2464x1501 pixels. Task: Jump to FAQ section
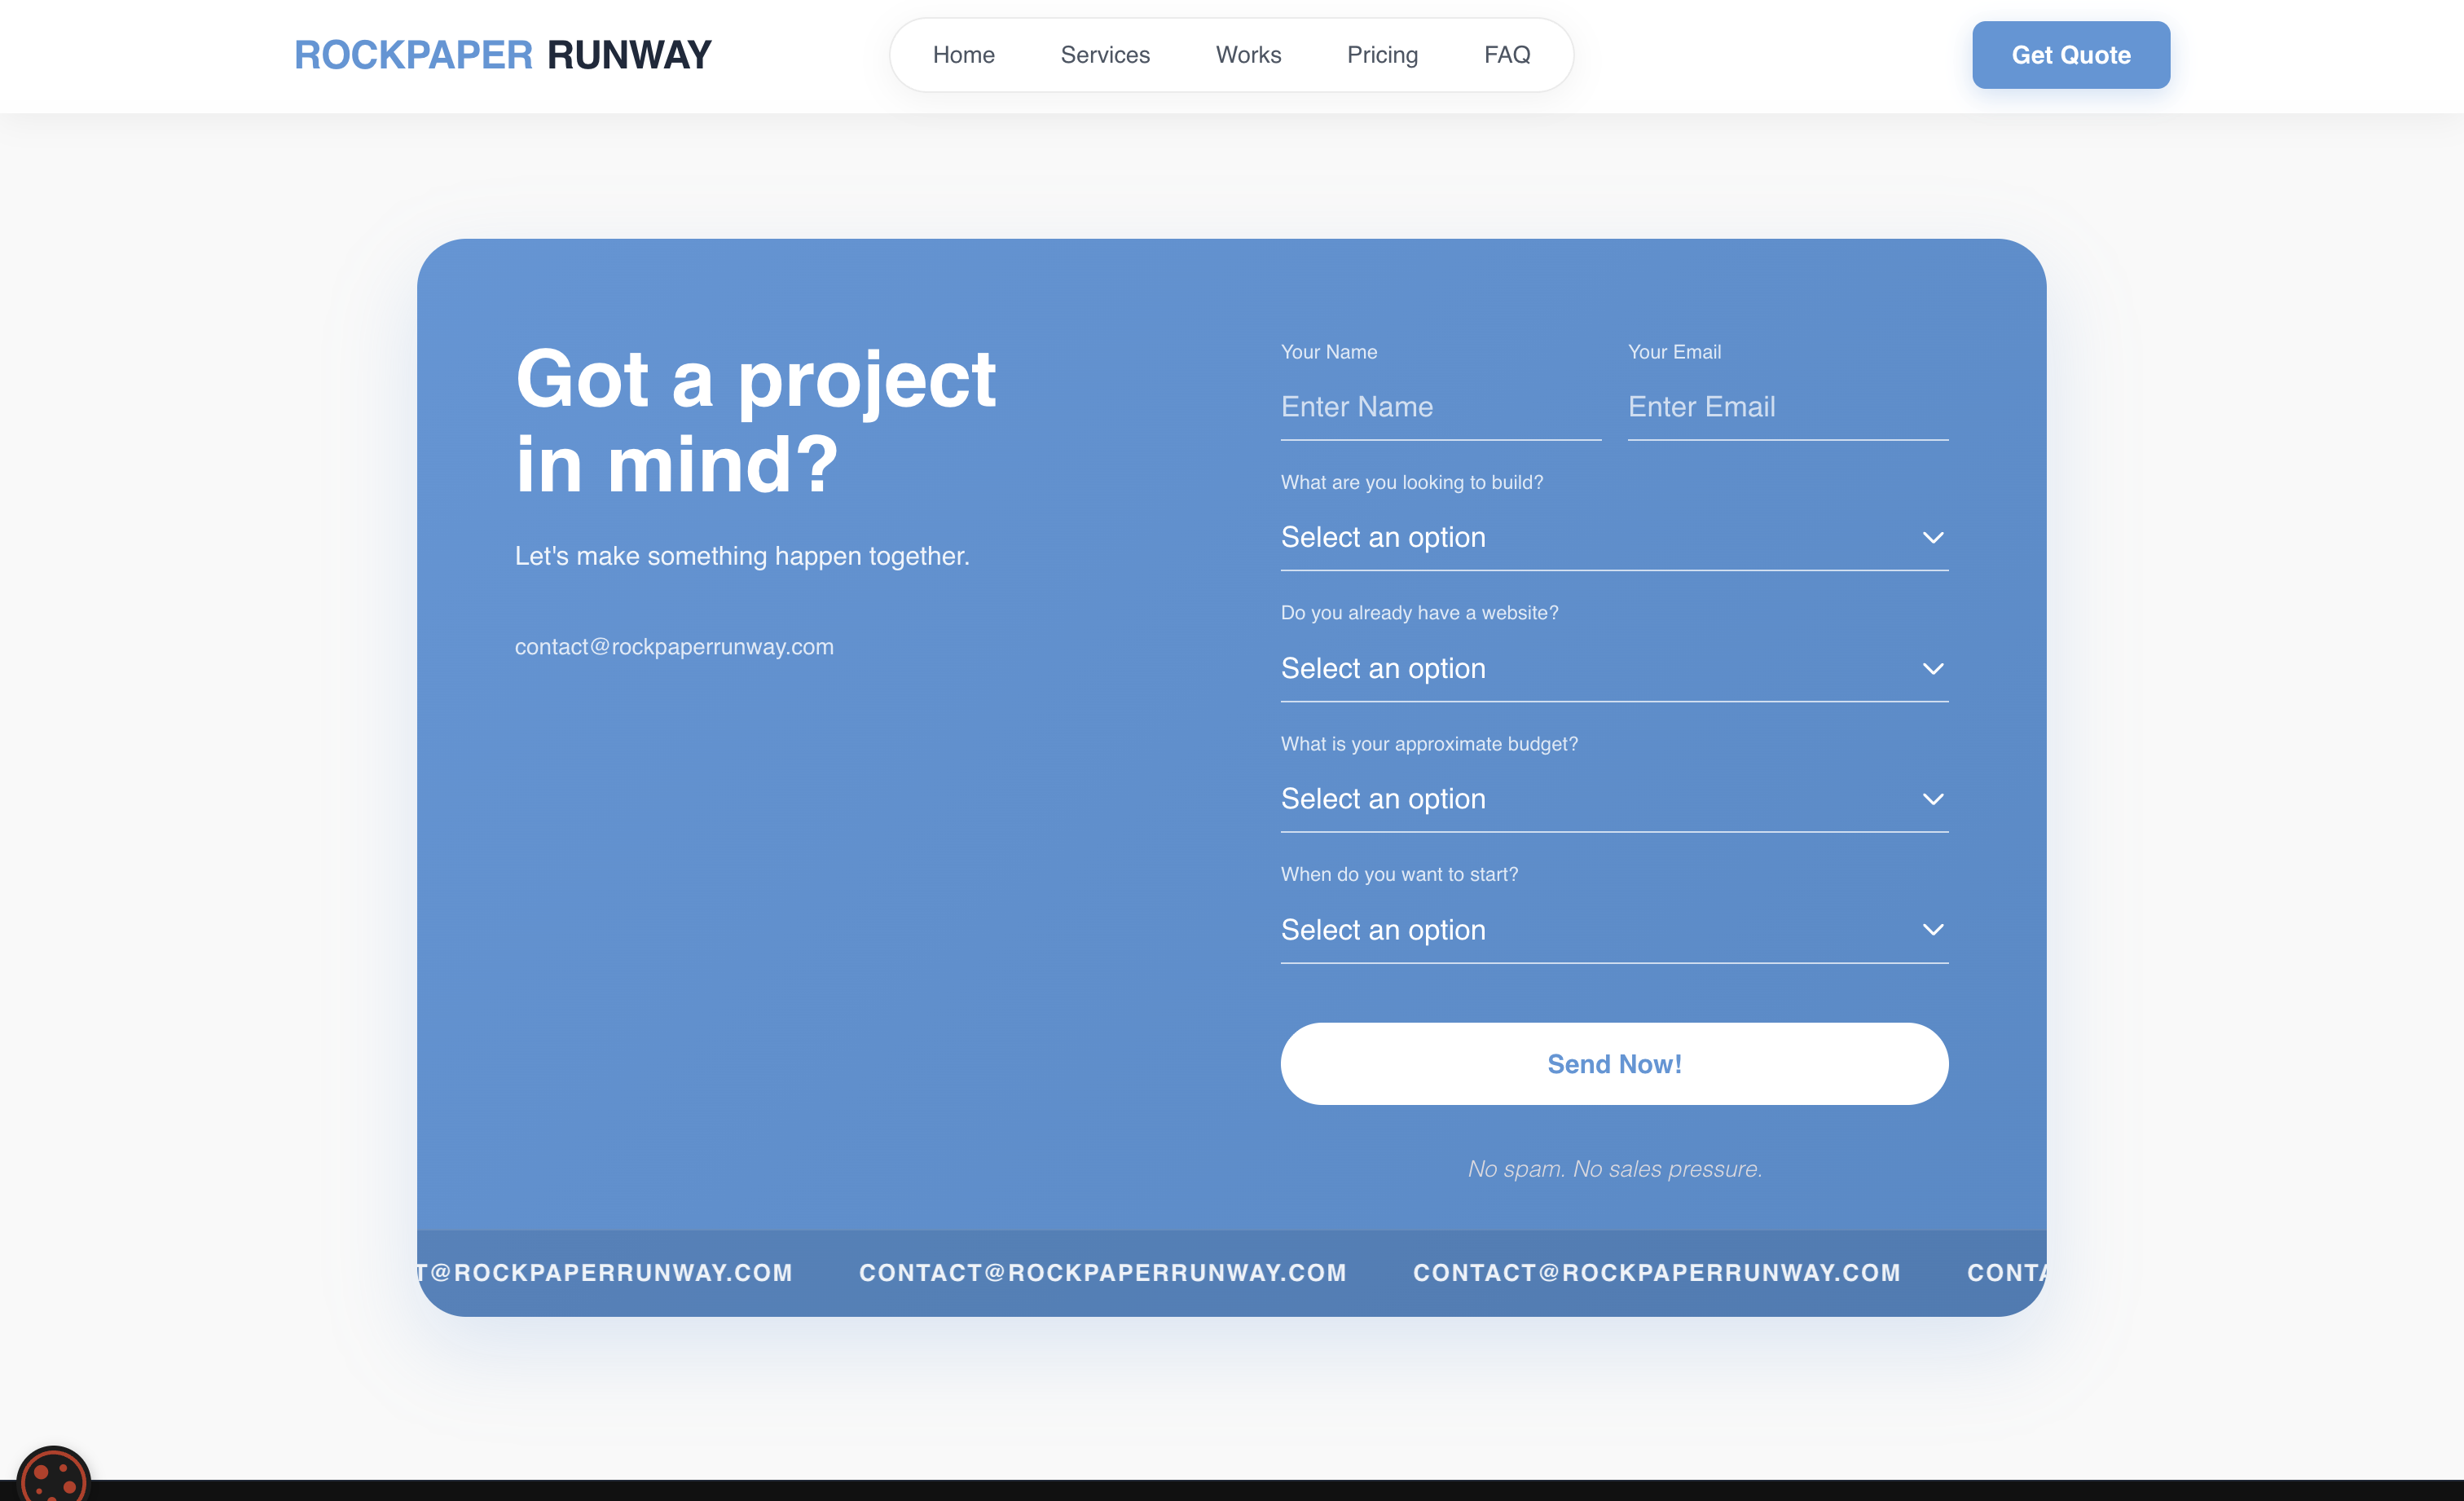[x=1506, y=55]
